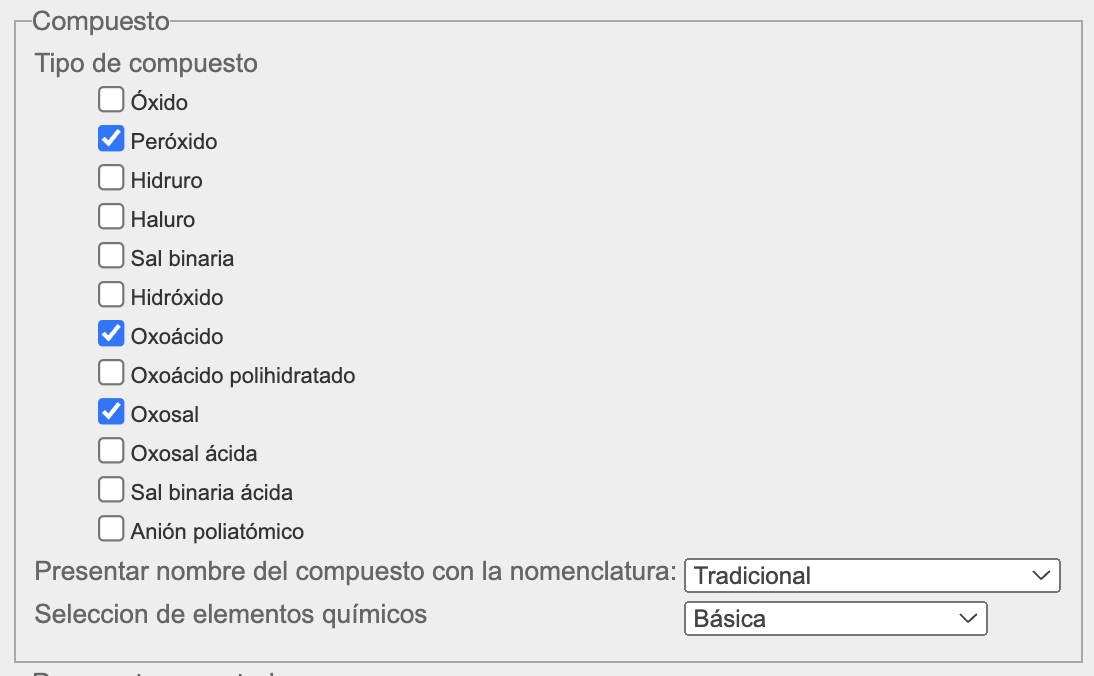Enable the Oxoácido polihidratado checkbox
This screenshot has width=1094, height=676.
(x=111, y=373)
